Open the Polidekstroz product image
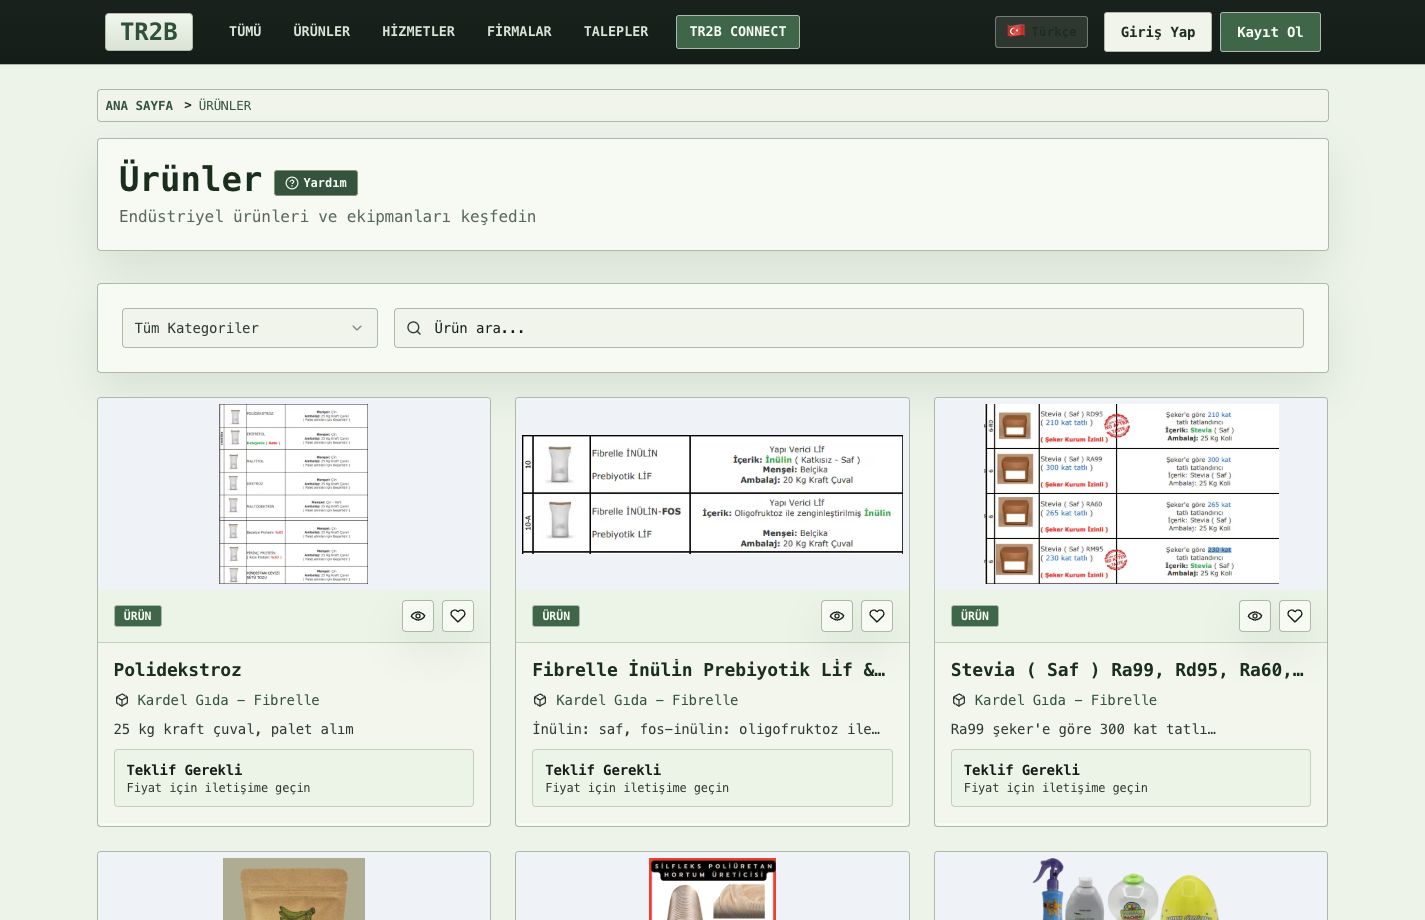The image size is (1425, 920). [294, 494]
